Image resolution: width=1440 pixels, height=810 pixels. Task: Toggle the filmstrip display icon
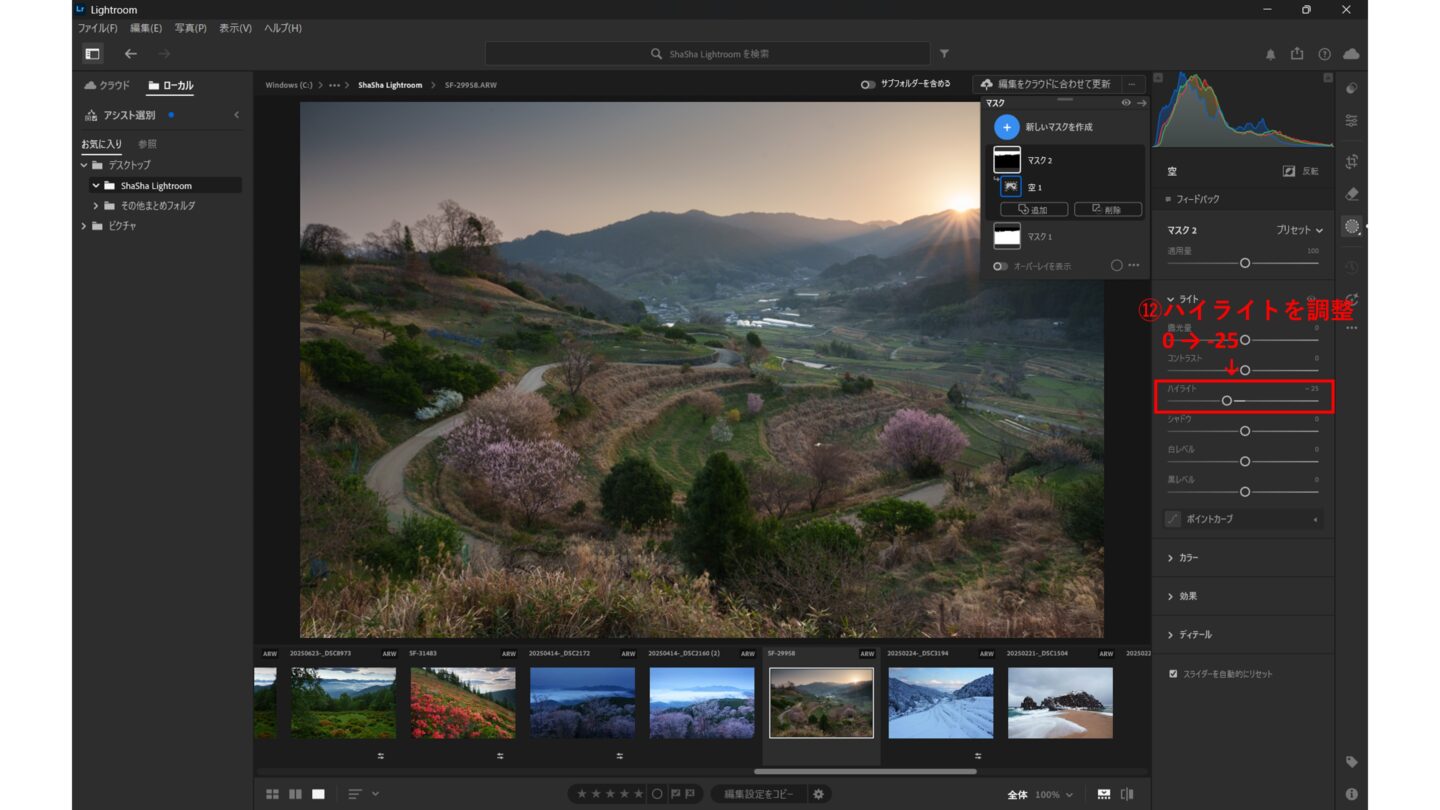click(x=1104, y=794)
